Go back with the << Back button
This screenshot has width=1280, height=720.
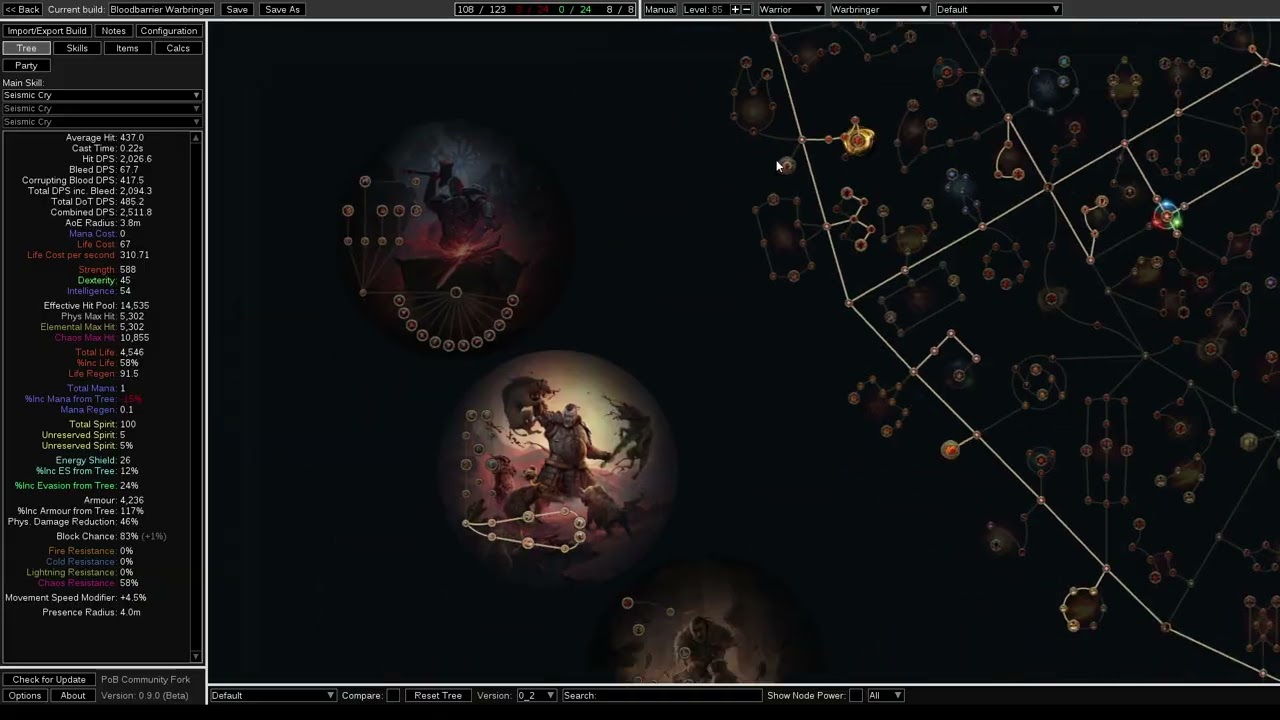pyautogui.click(x=22, y=9)
